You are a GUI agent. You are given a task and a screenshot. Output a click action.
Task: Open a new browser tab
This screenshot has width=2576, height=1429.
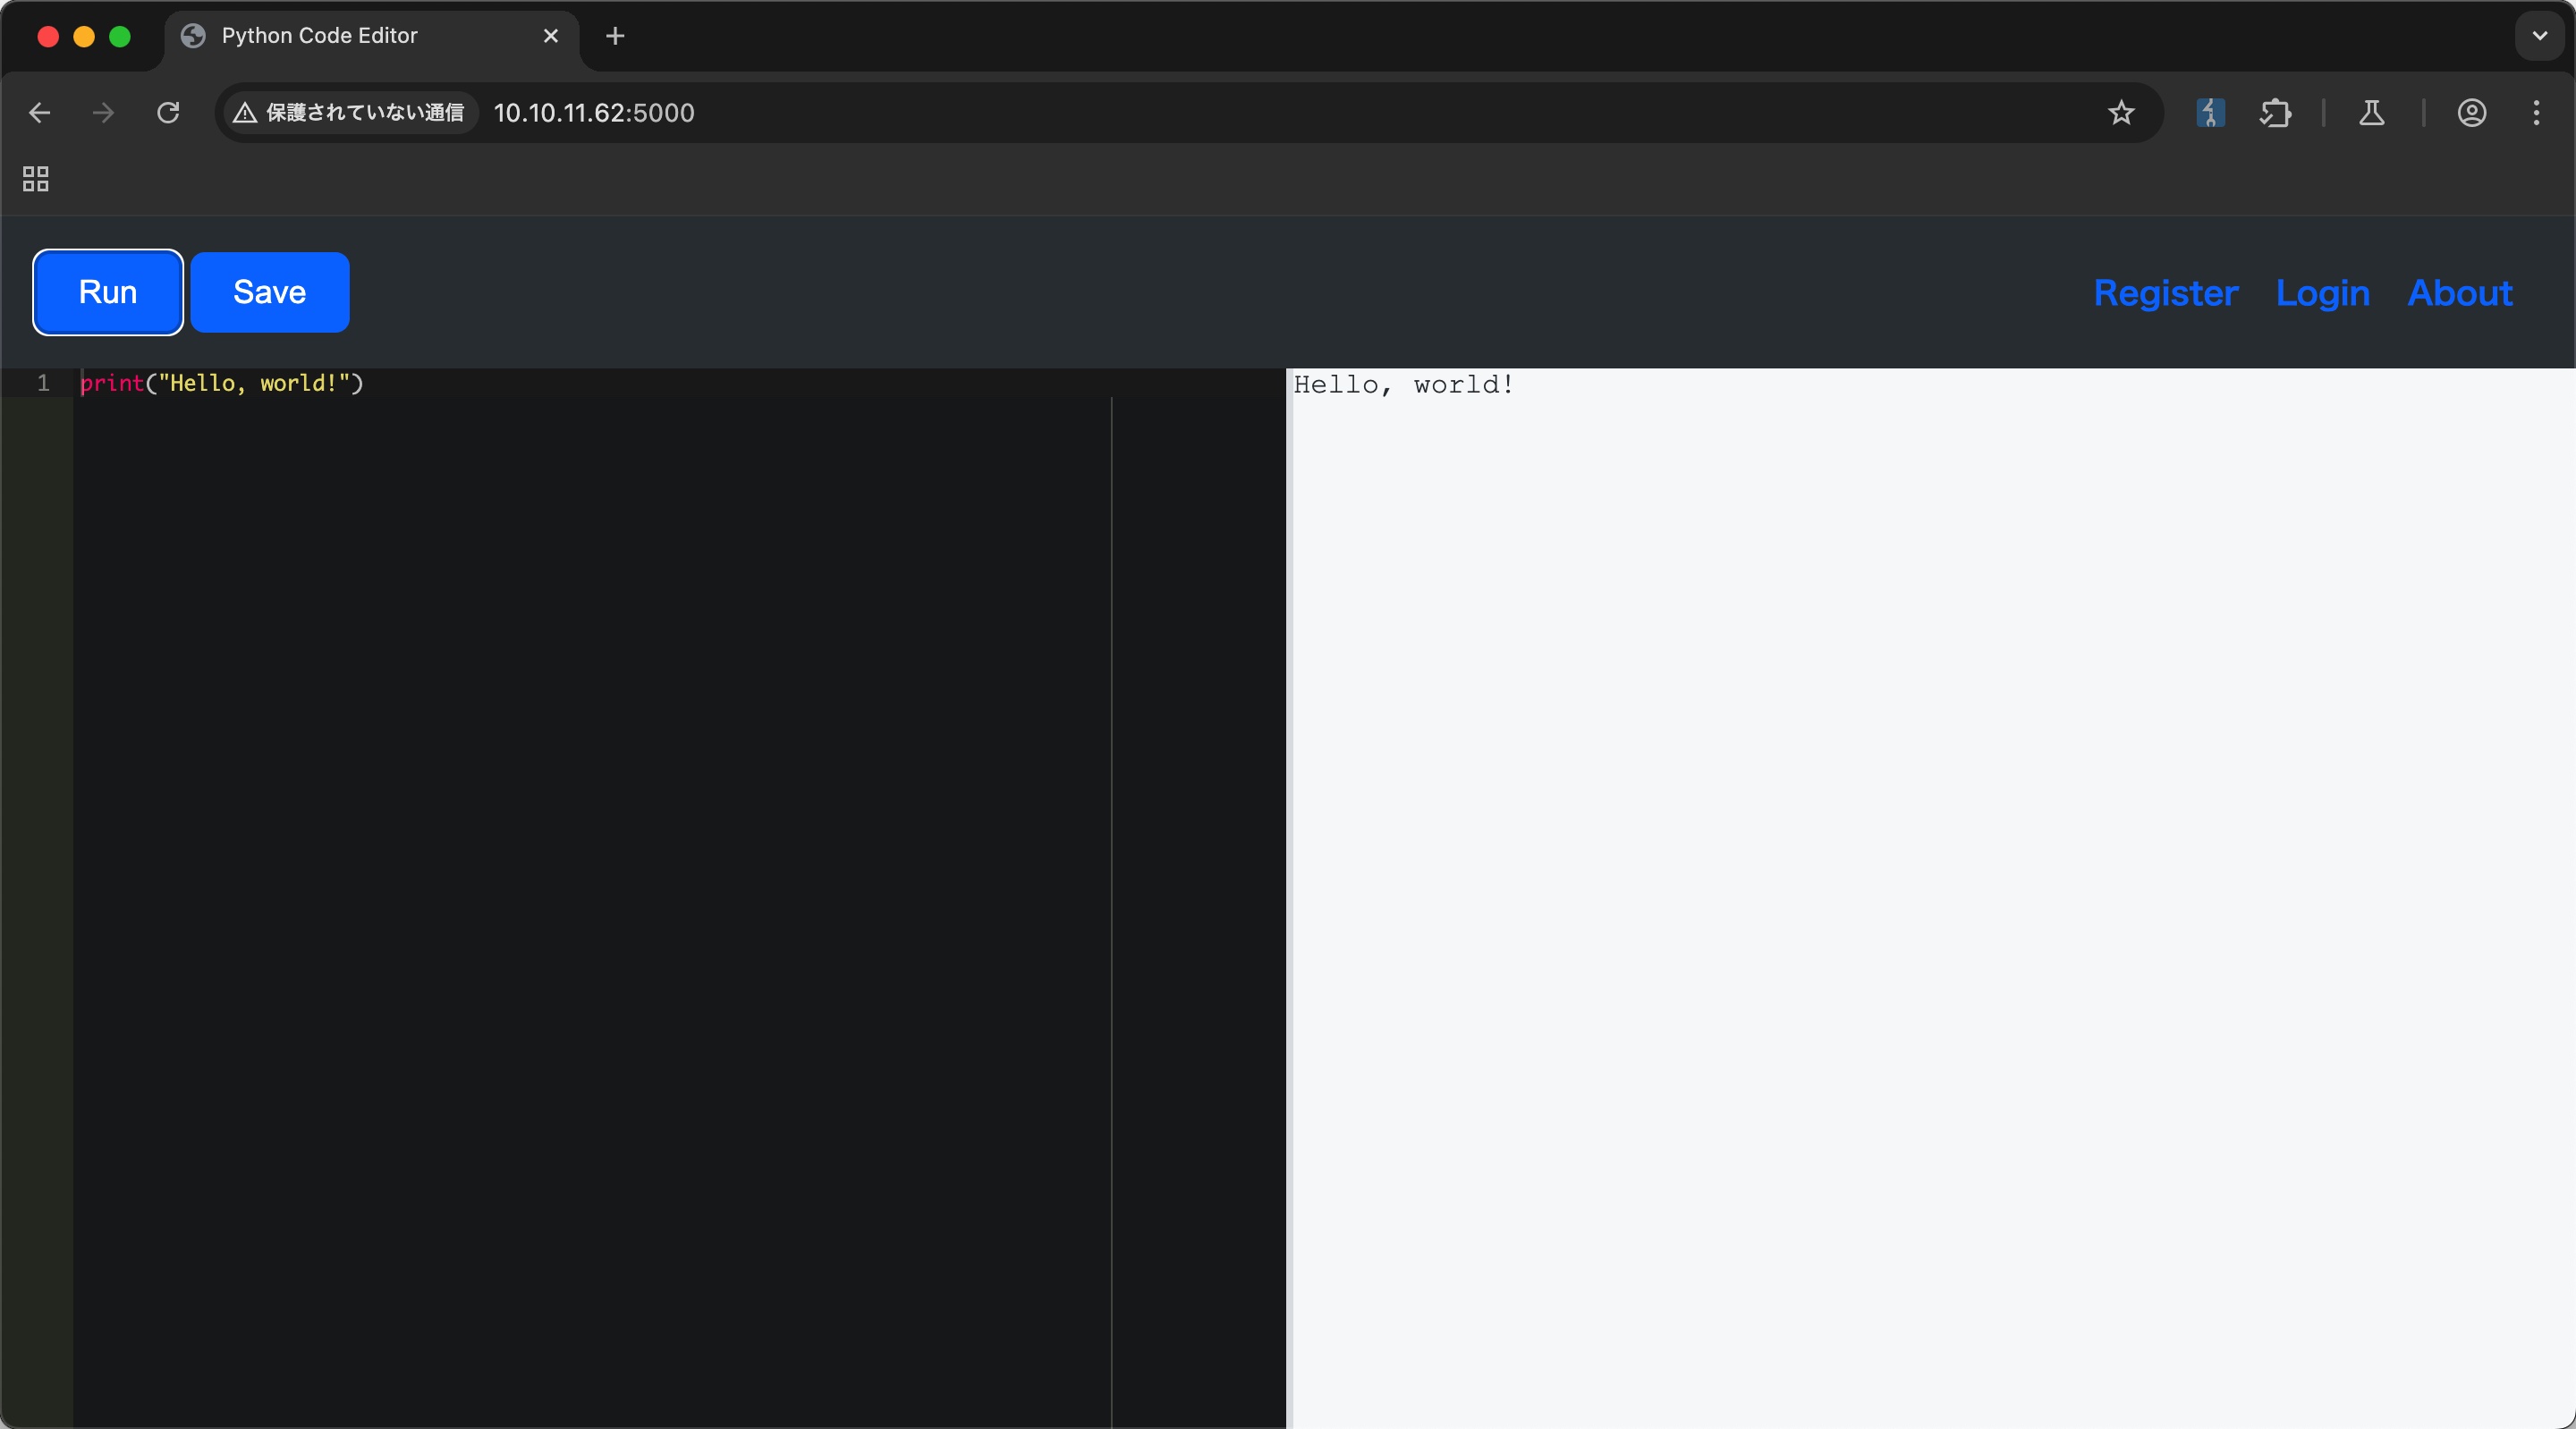(x=615, y=36)
